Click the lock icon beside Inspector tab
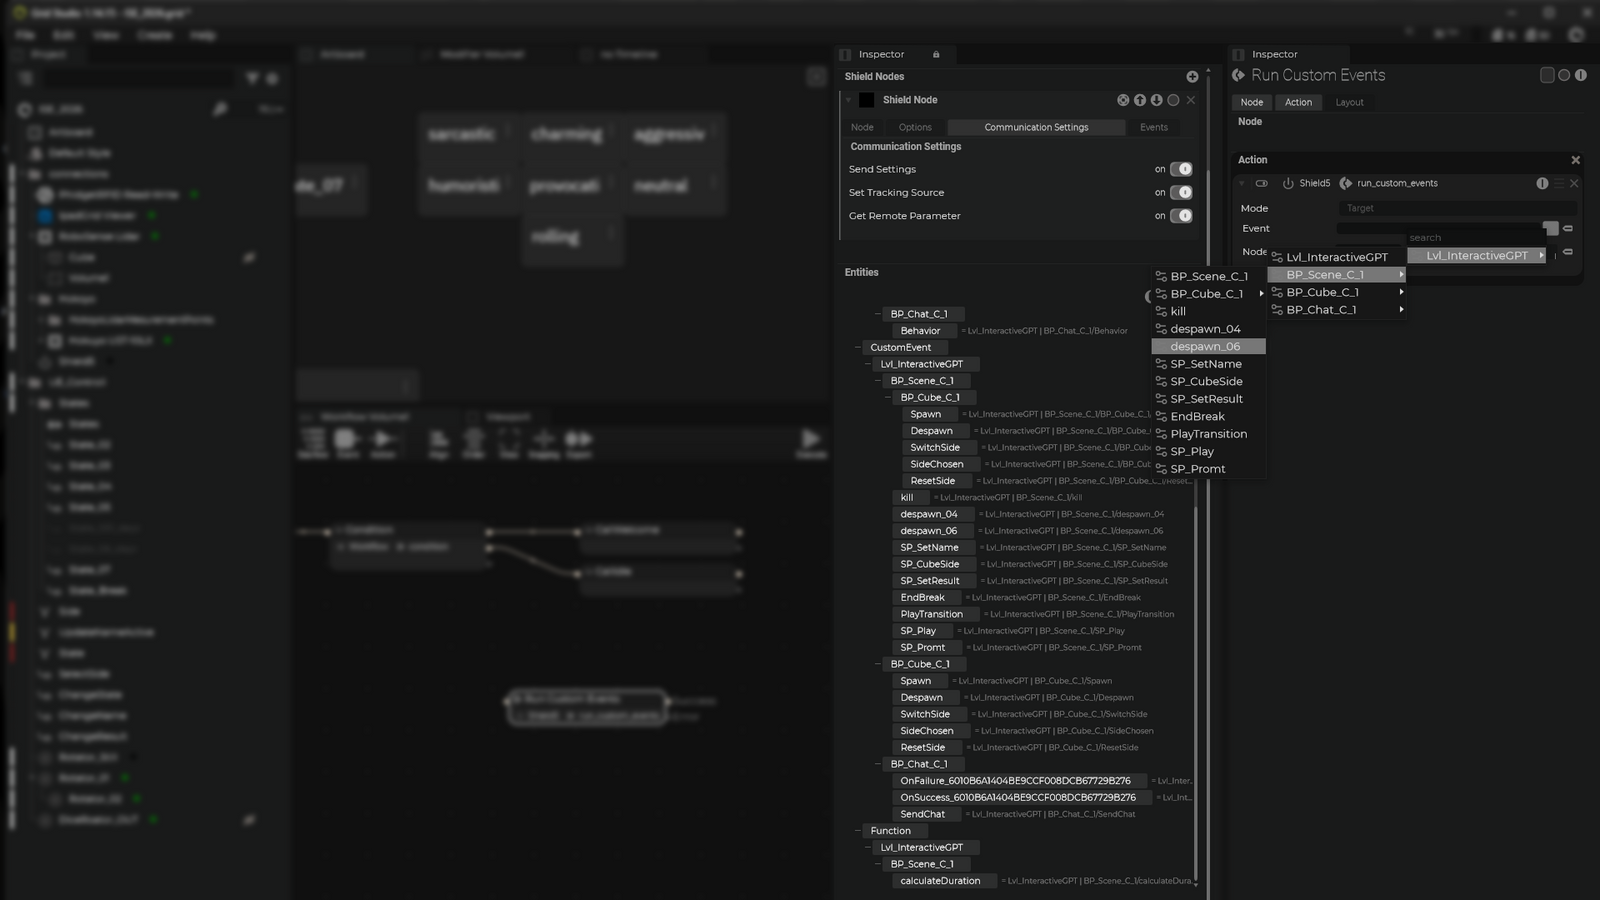Image resolution: width=1600 pixels, height=900 pixels. [936, 55]
